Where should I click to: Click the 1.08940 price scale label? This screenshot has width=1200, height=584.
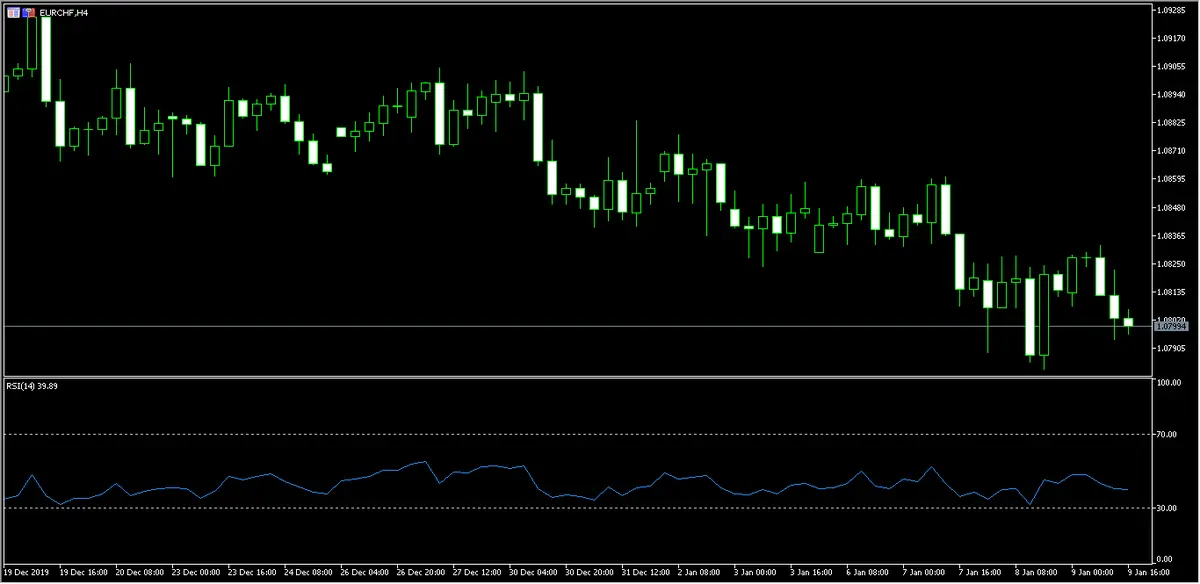(1171, 94)
